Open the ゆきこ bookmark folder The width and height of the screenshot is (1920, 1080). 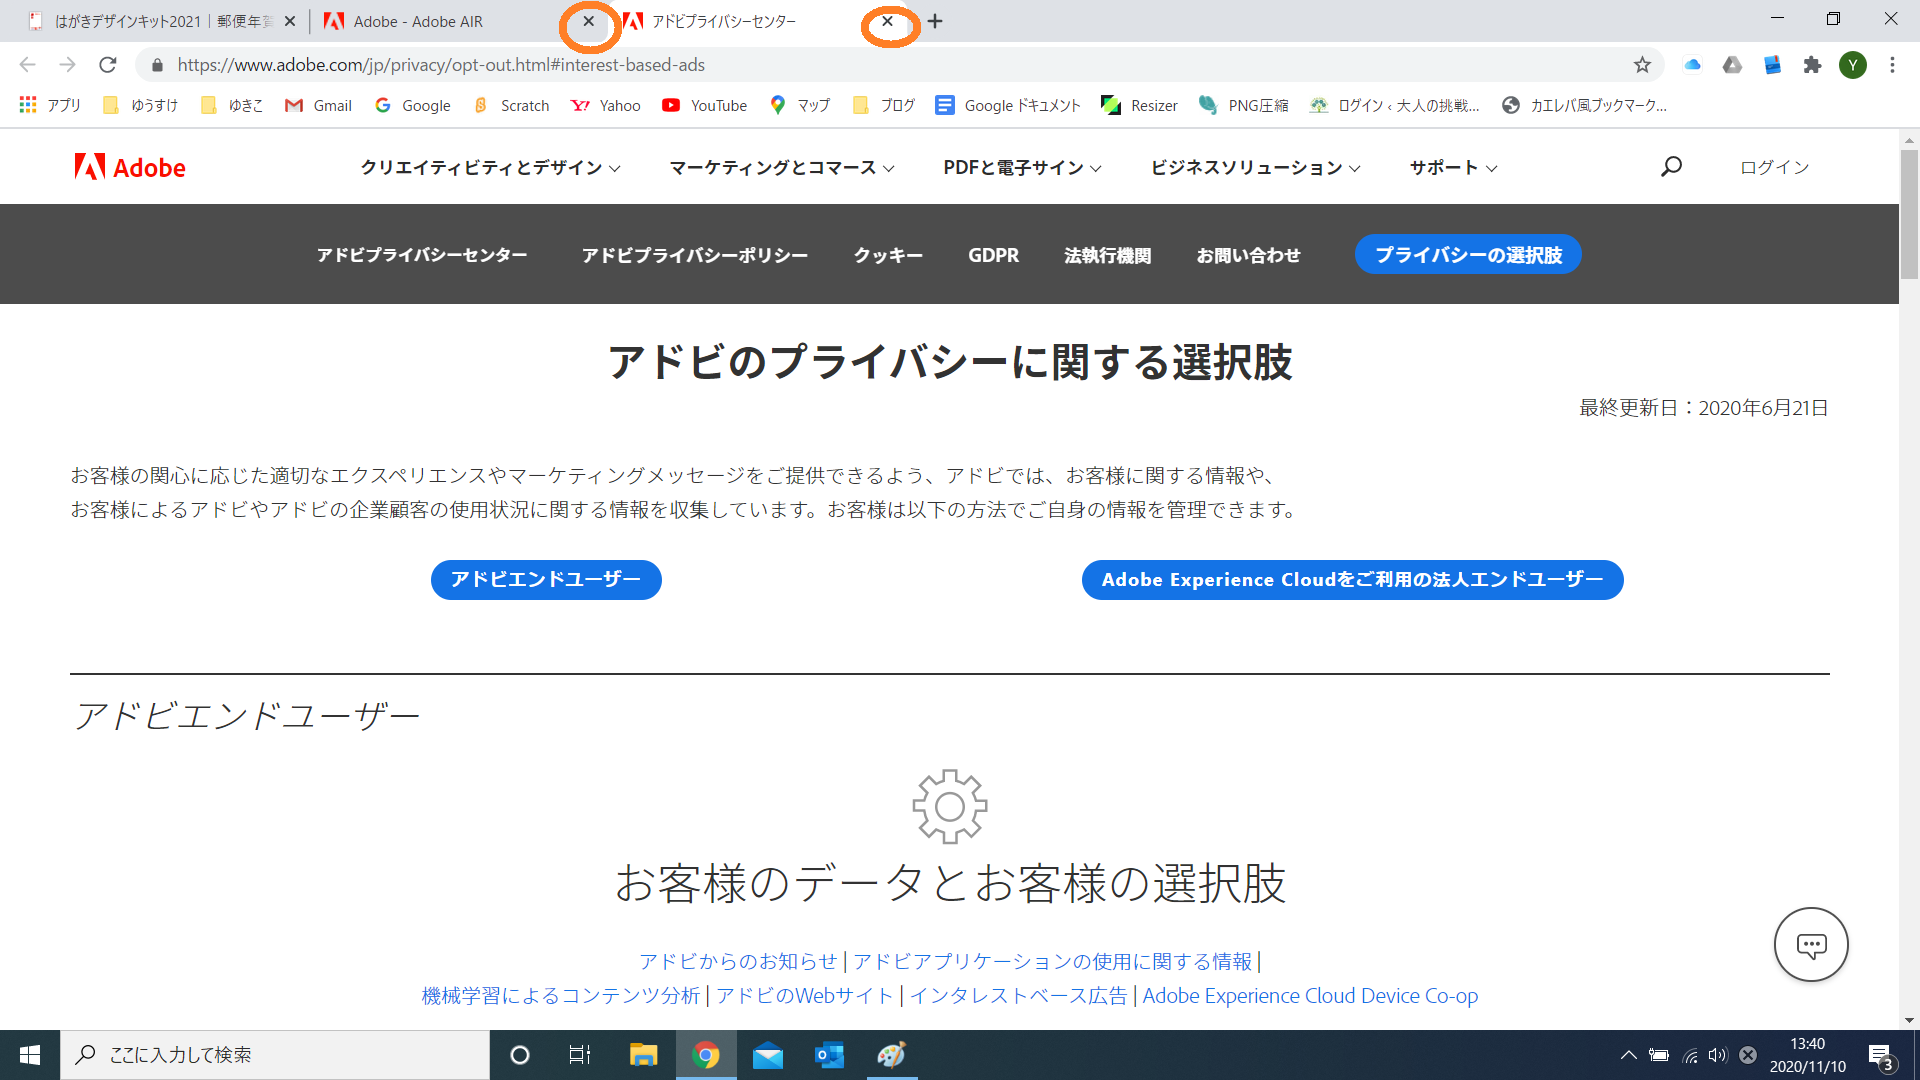pos(232,105)
